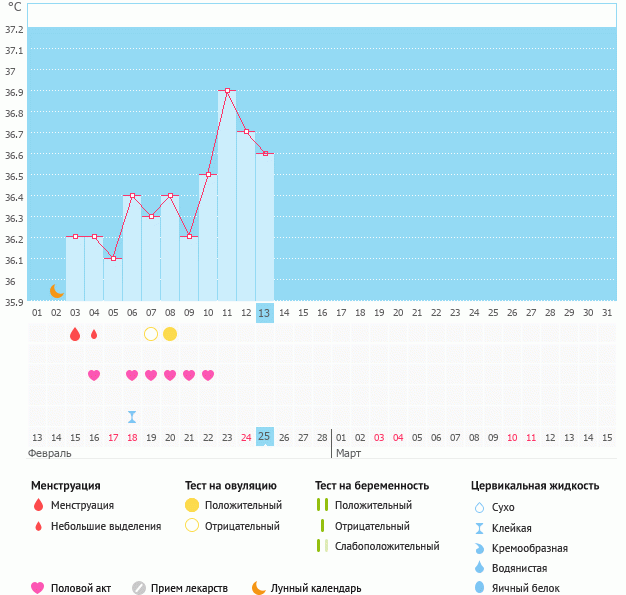
Task: Select the temperature point on day 13
Action: point(265,153)
